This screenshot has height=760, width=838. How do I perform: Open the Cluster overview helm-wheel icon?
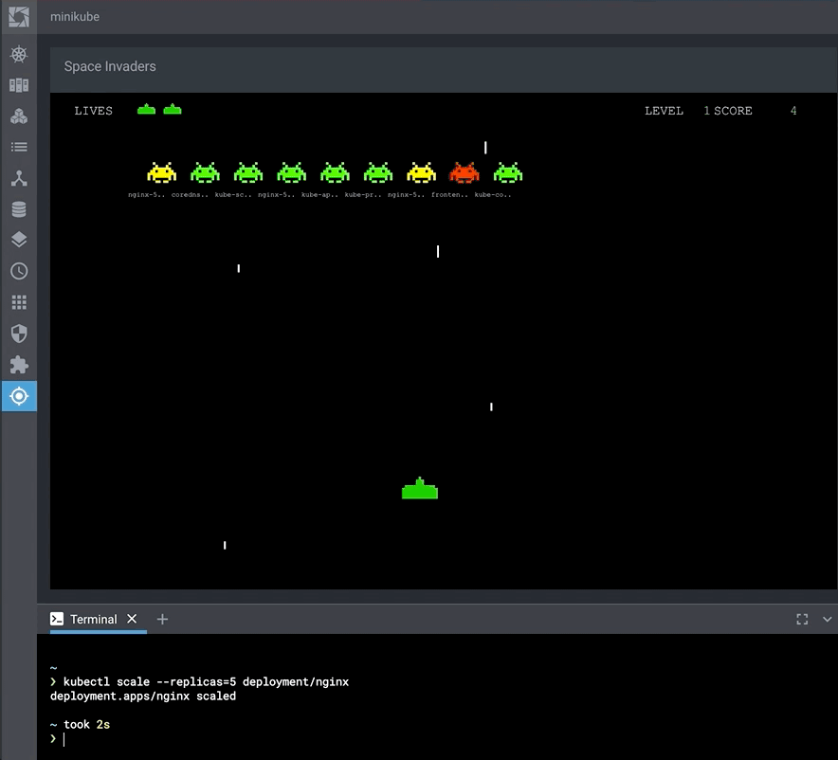tap(19, 54)
